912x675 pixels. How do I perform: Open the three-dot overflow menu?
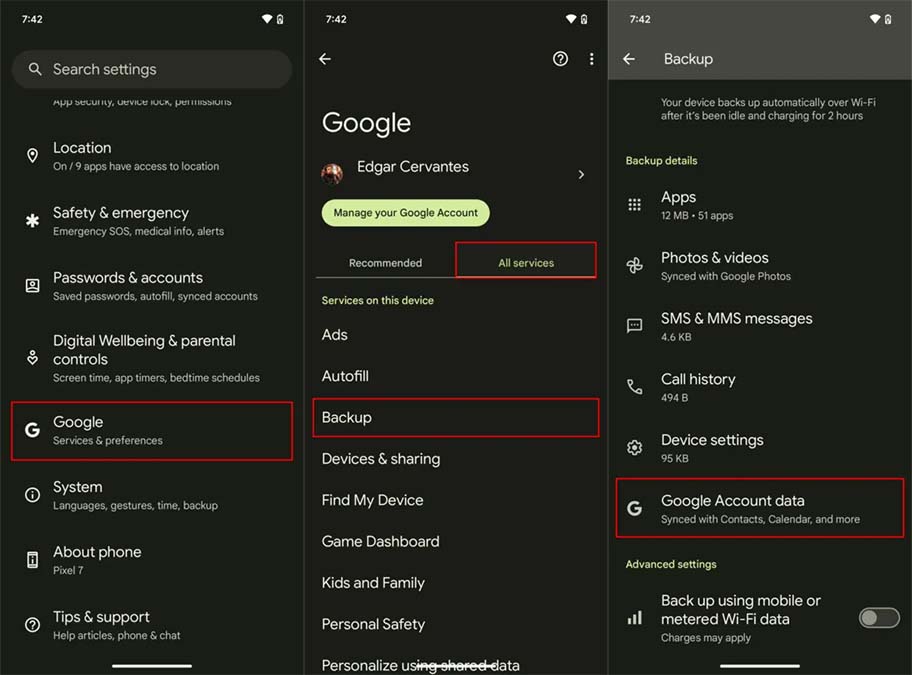point(591,59)
